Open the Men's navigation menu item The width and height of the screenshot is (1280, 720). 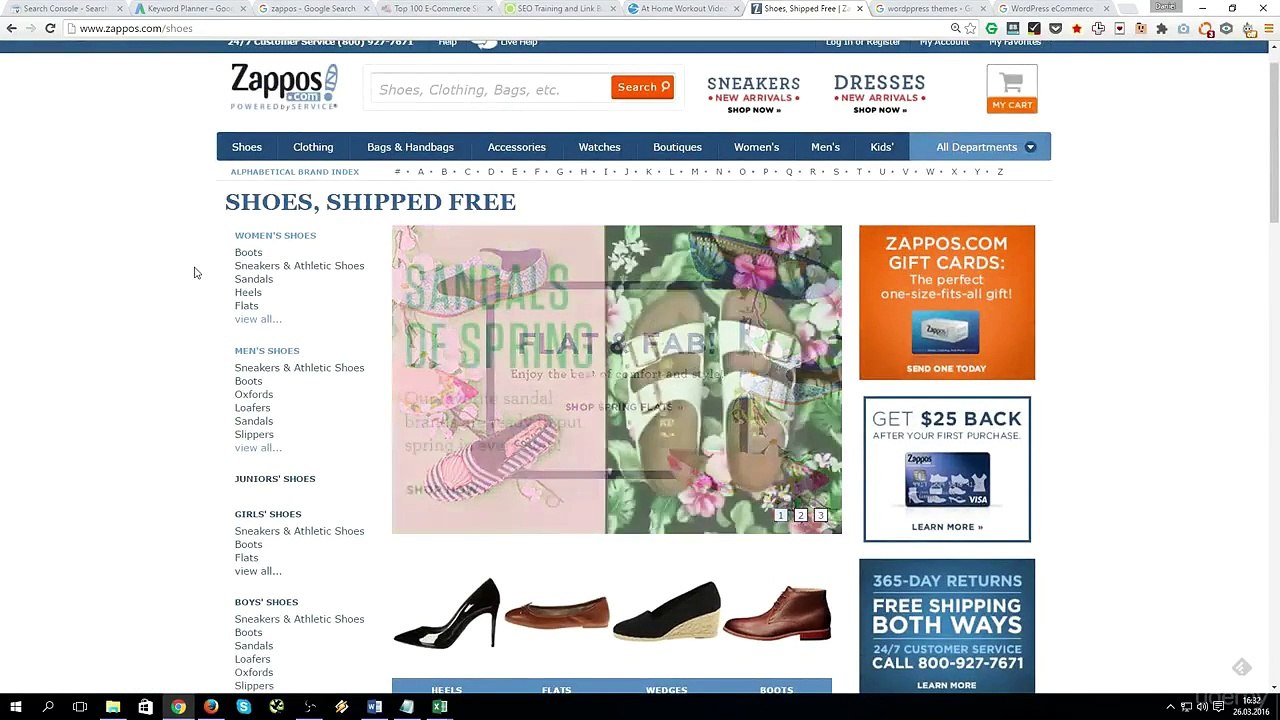825,147
